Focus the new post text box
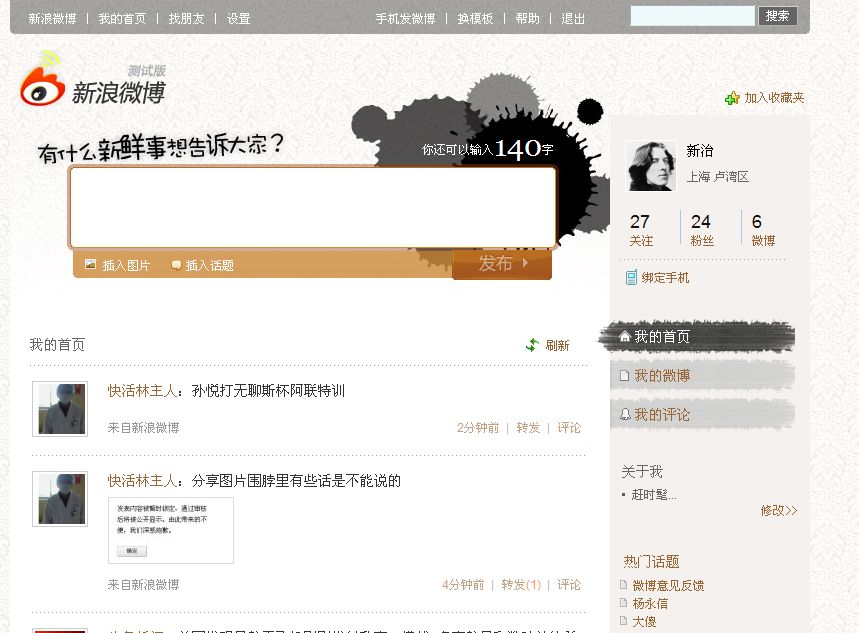Screen dimensions: 859x633 coord(312,207)
